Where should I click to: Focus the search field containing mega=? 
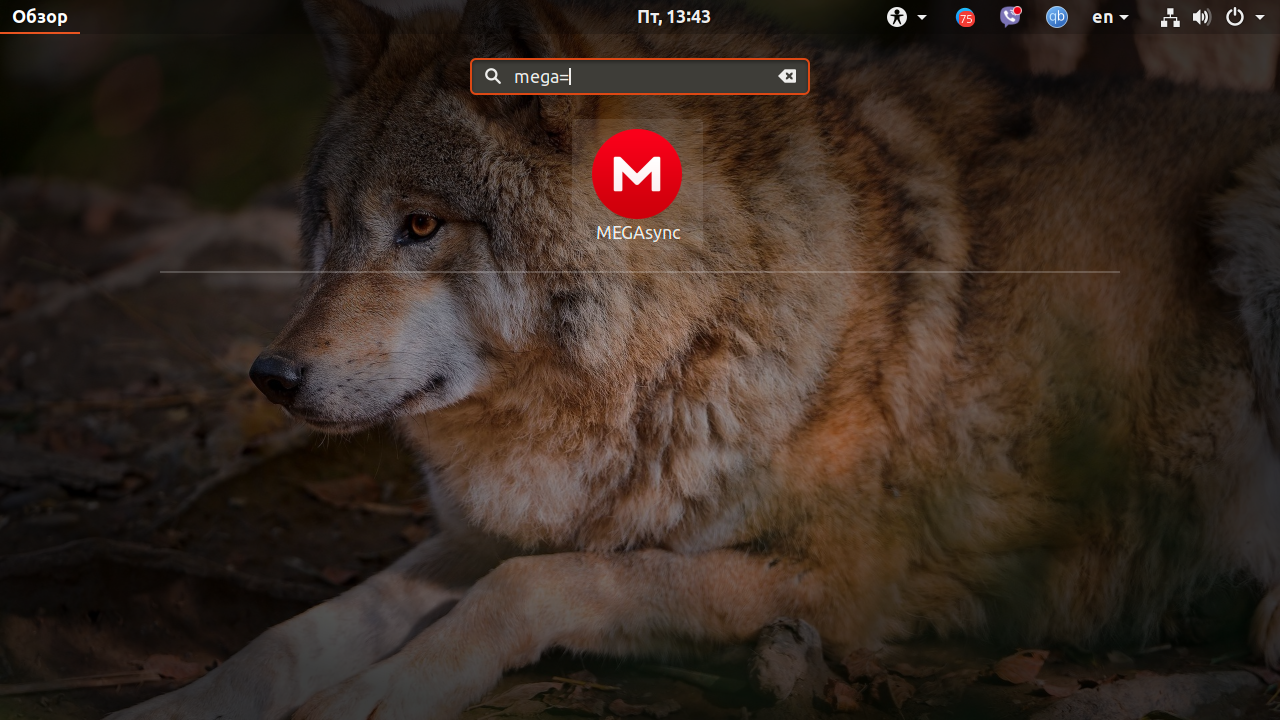click(640, 76)
